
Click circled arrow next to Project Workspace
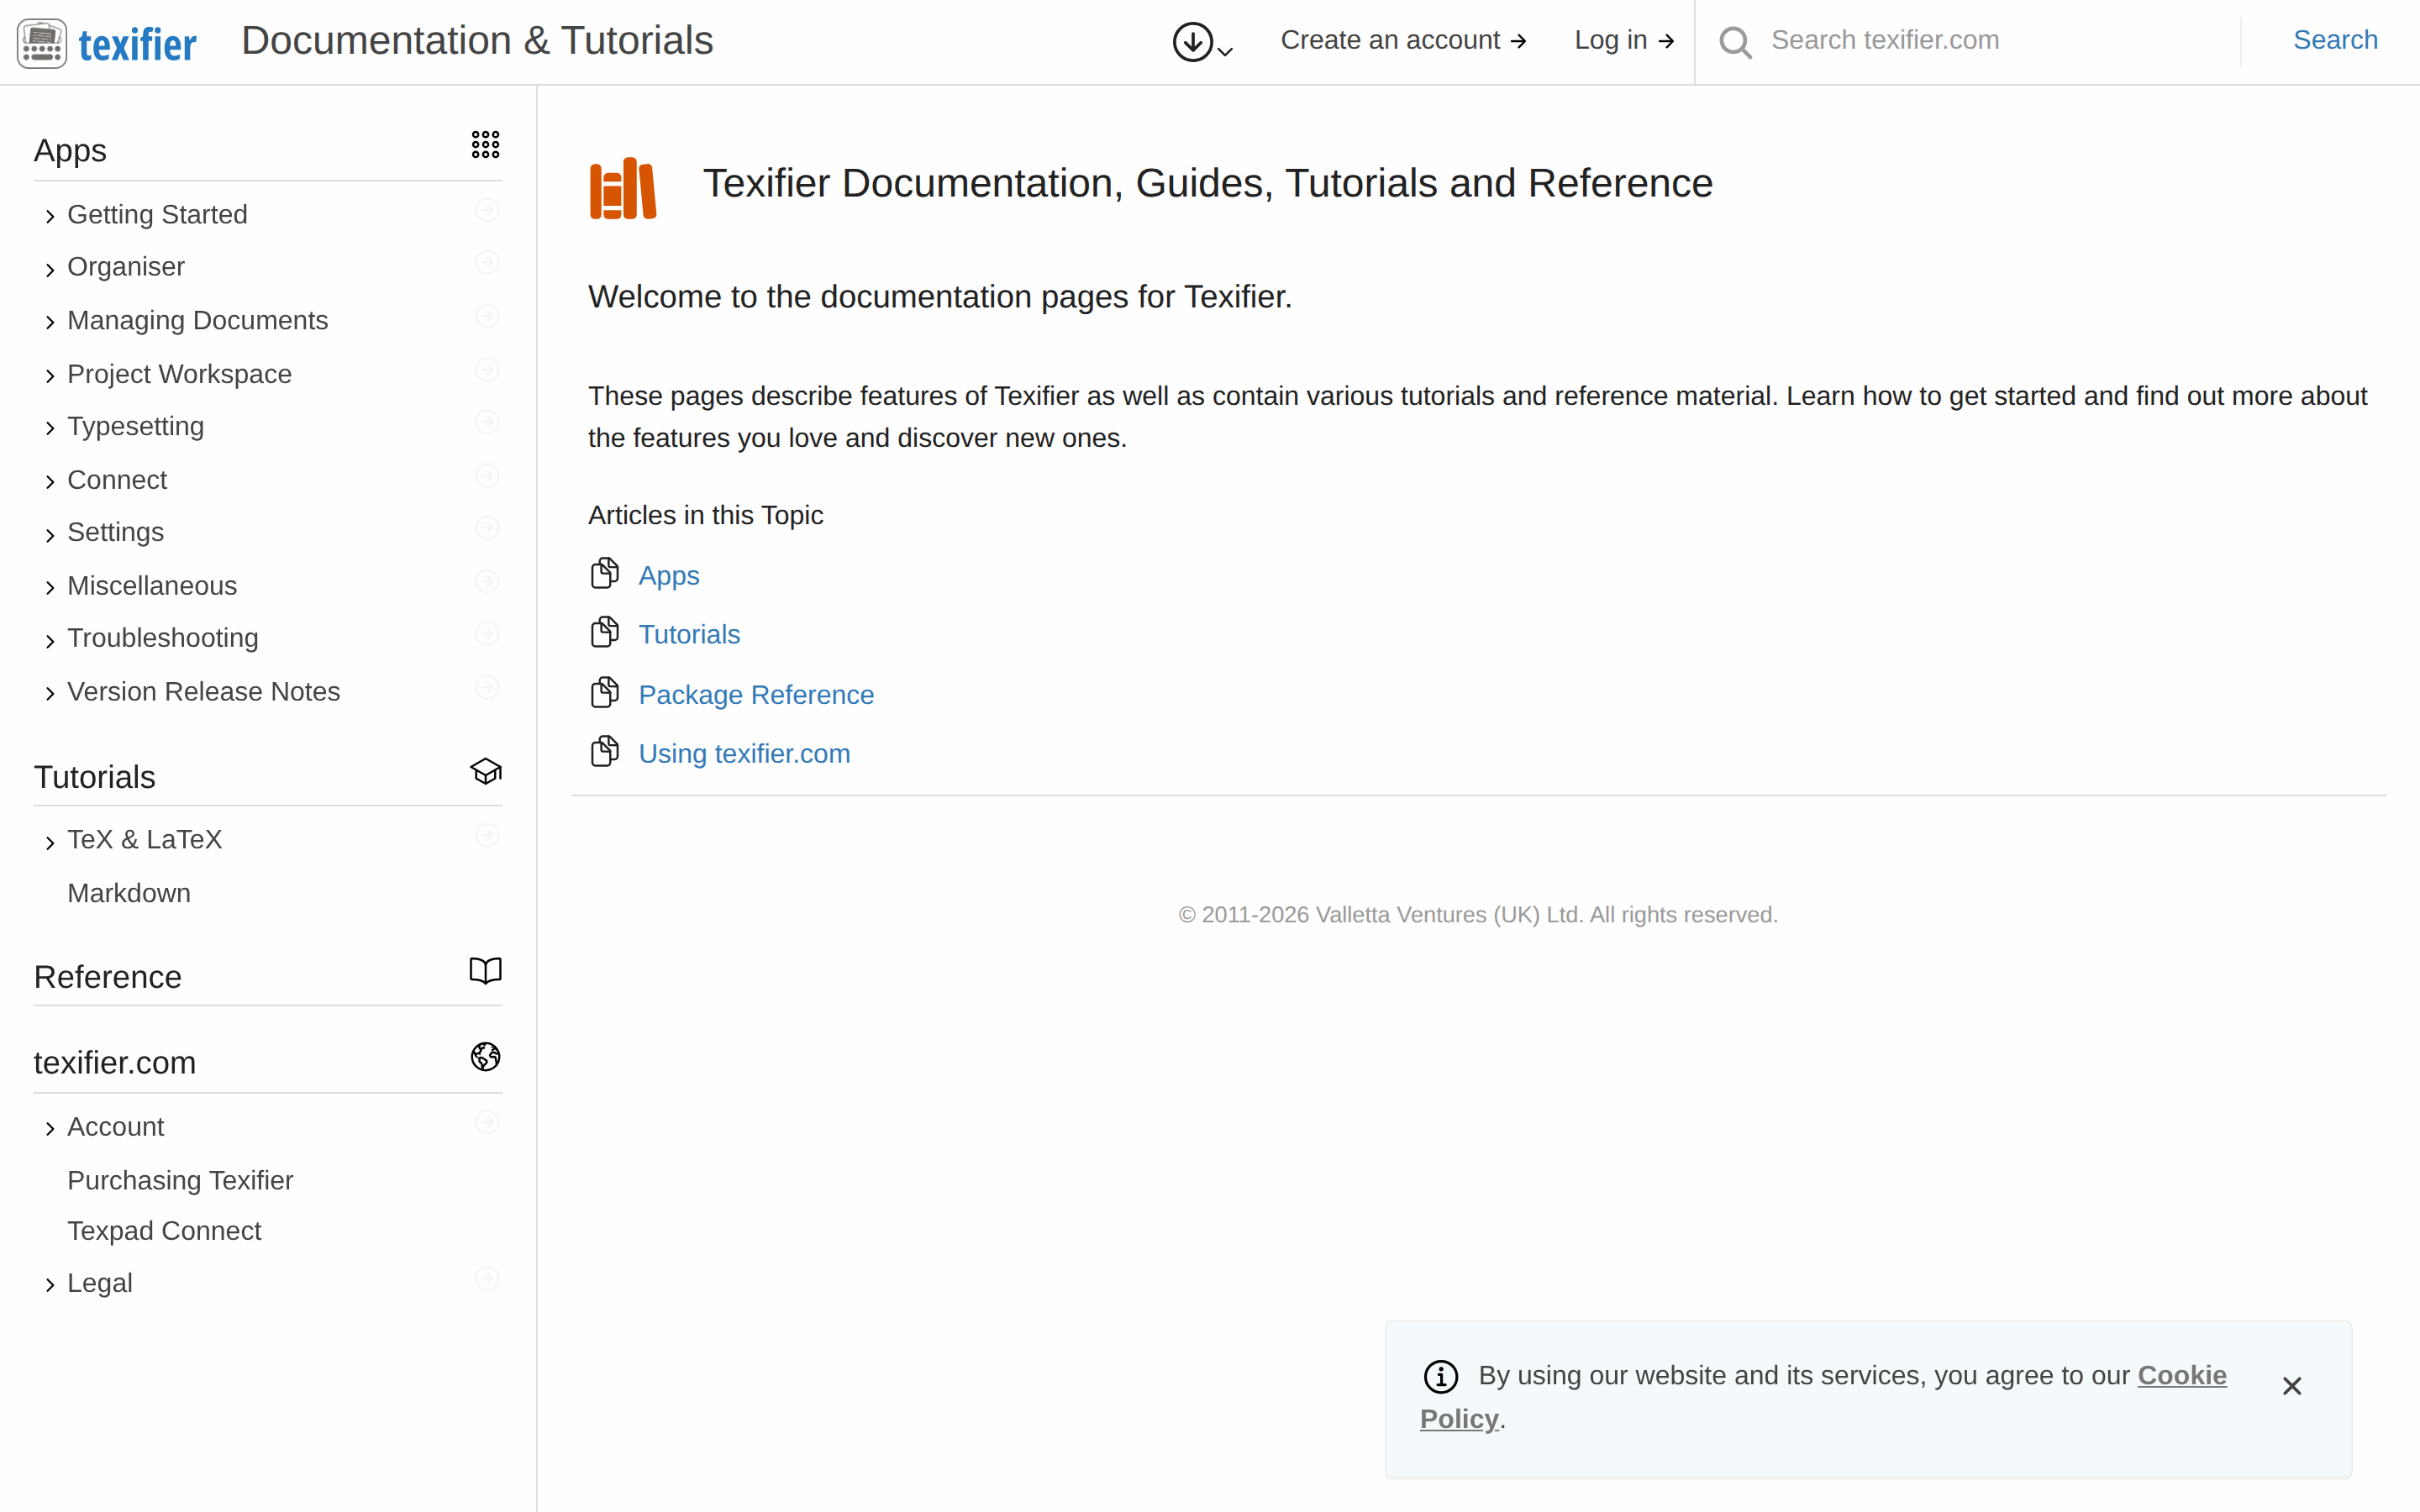pyautogui.click(x=487, y=370)
